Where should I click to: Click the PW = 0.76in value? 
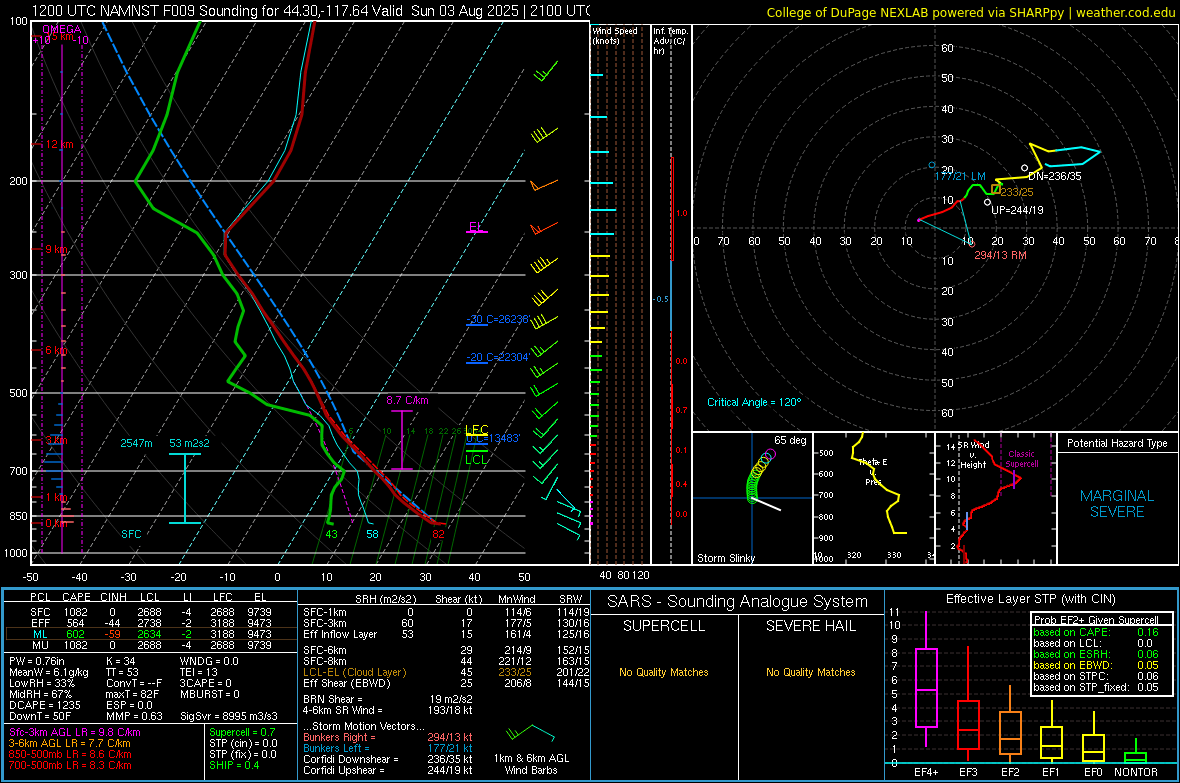pos(37,661)
